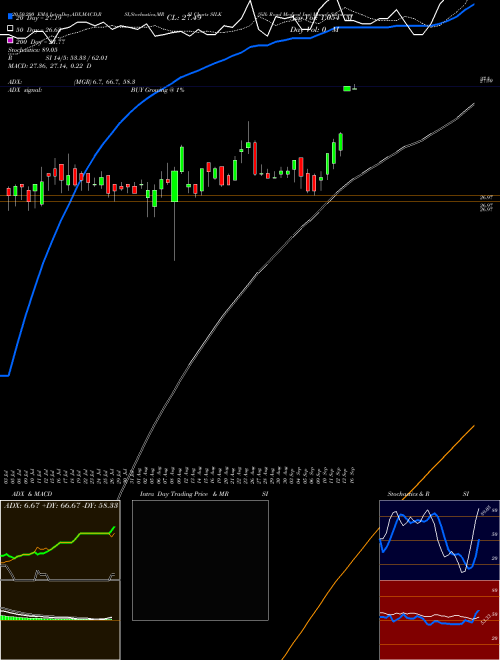Viewport: 500px width, 660px height.
Task: Open the blue Stochastics chart panel
Action: (439, 540)
